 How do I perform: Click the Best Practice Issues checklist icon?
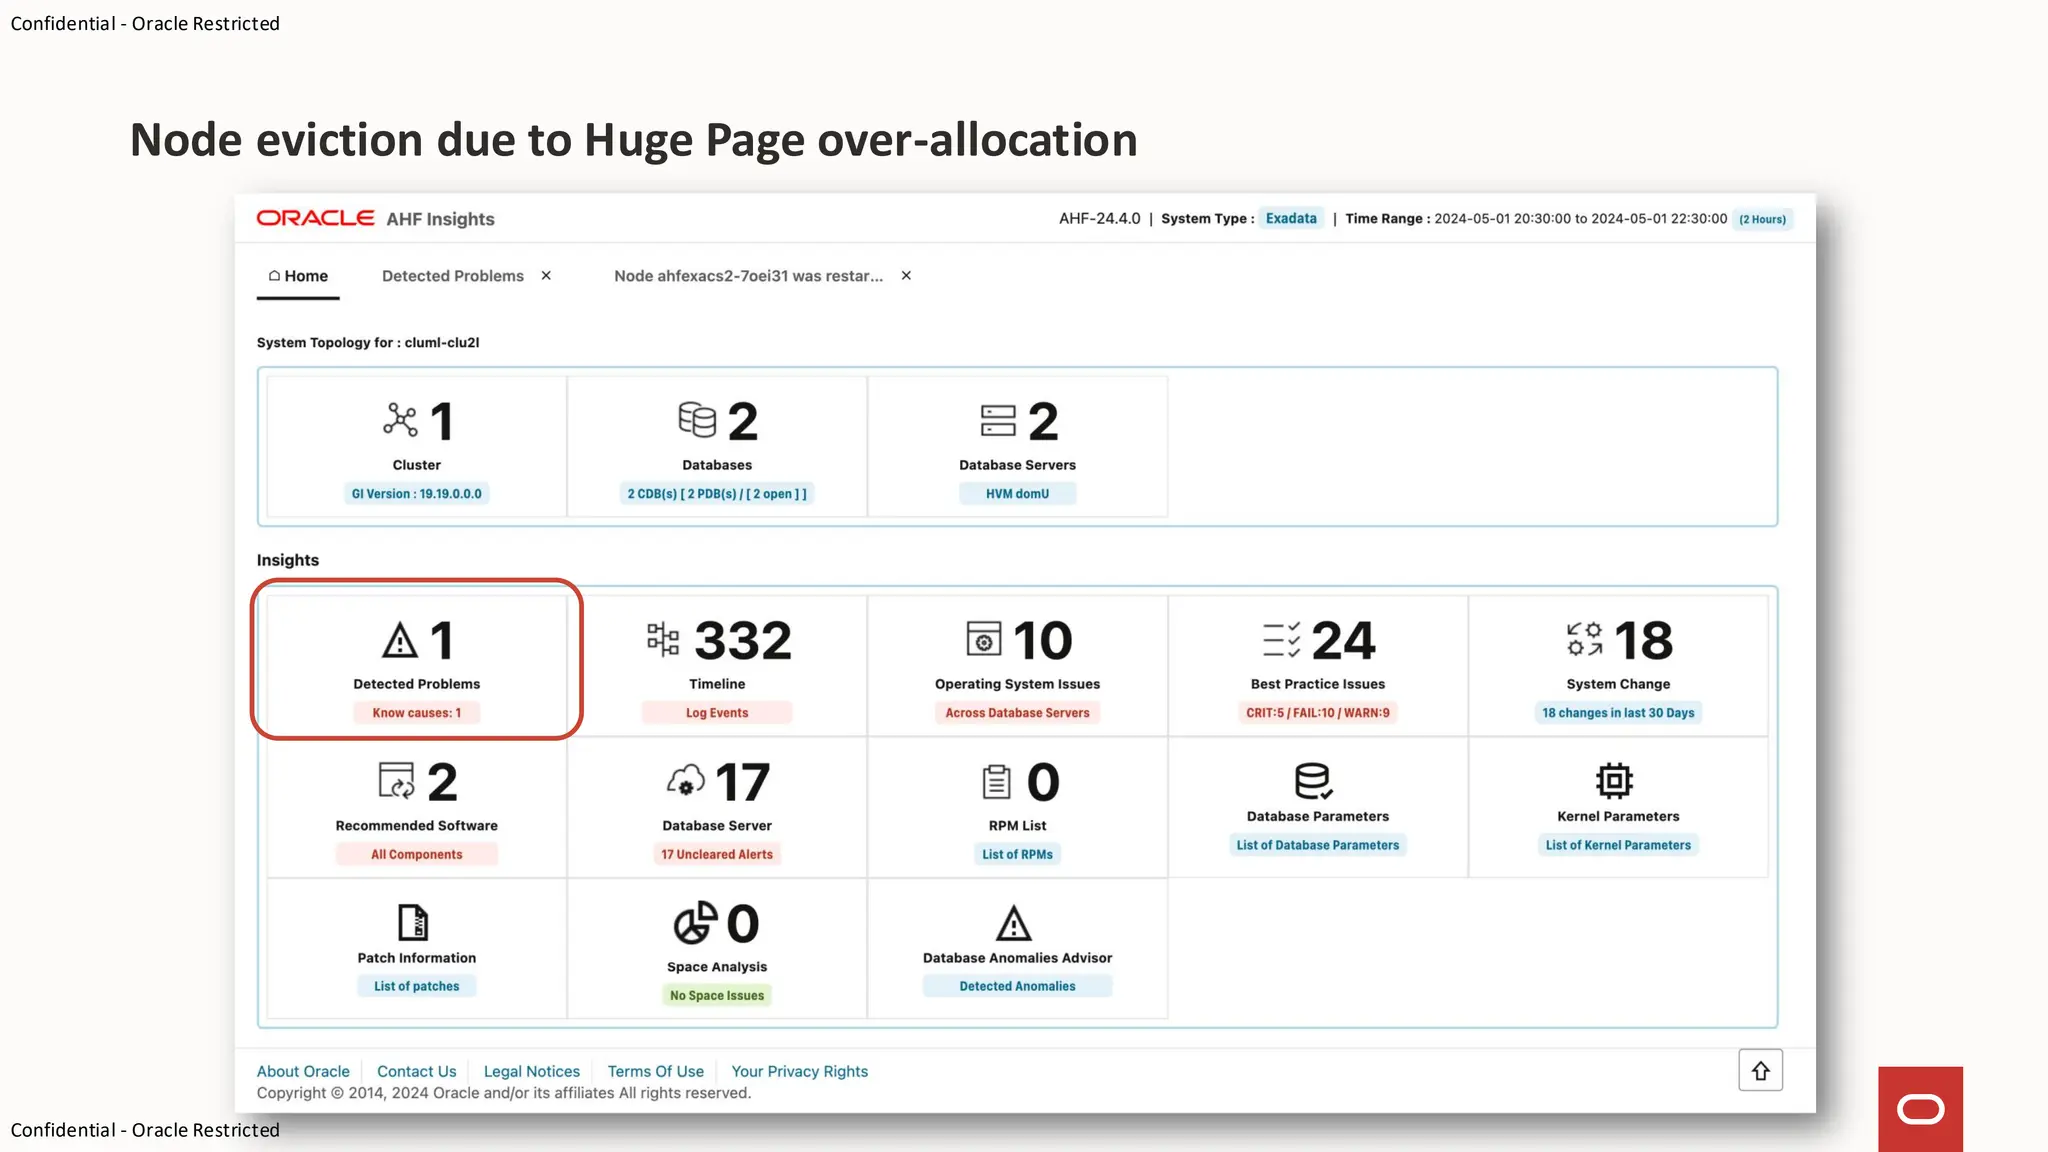1282,640
